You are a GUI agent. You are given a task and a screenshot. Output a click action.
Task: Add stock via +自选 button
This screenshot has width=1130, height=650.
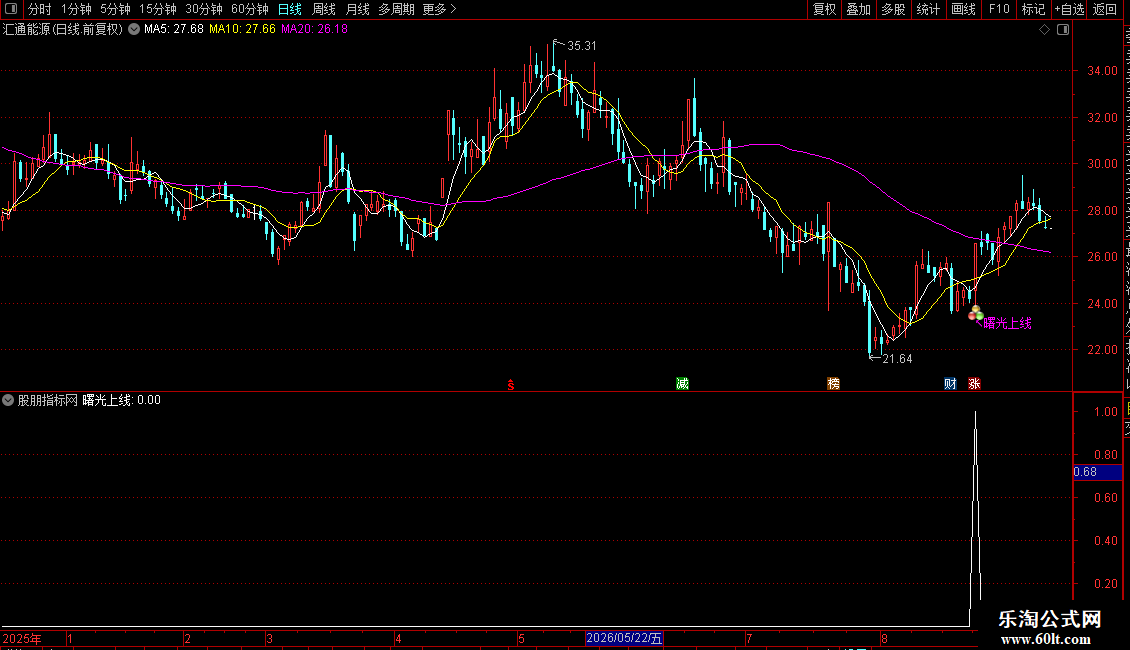[x=1069, y=9]
